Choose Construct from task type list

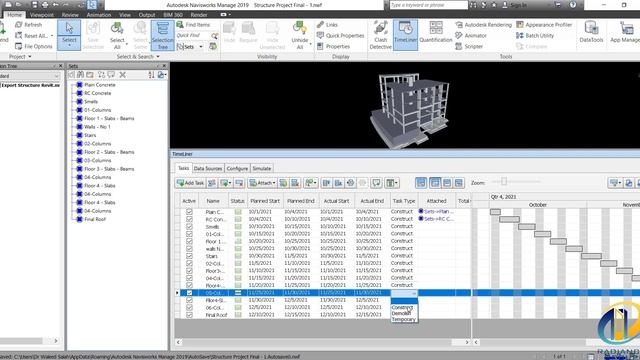[x=402, y=307]
